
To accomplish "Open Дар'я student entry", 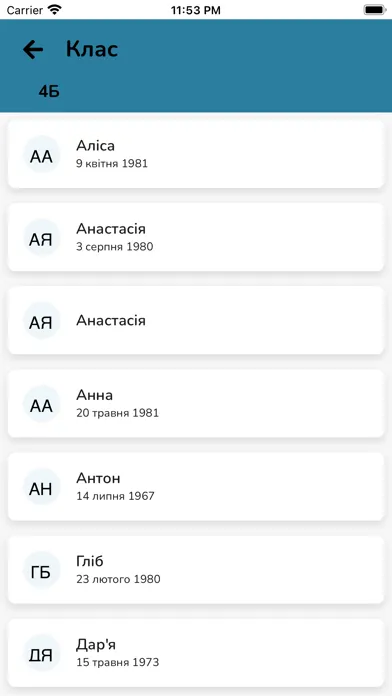I will tap(196, 653).
